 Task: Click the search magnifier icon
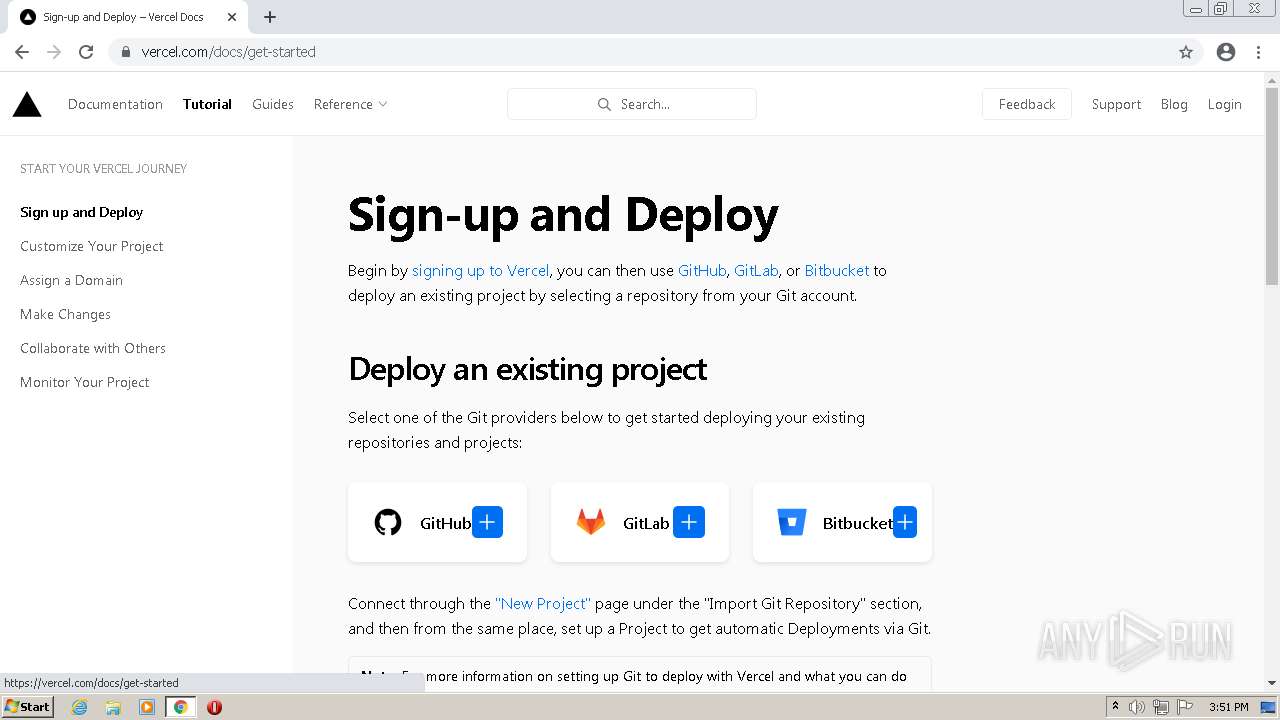(x=604, y=104)
